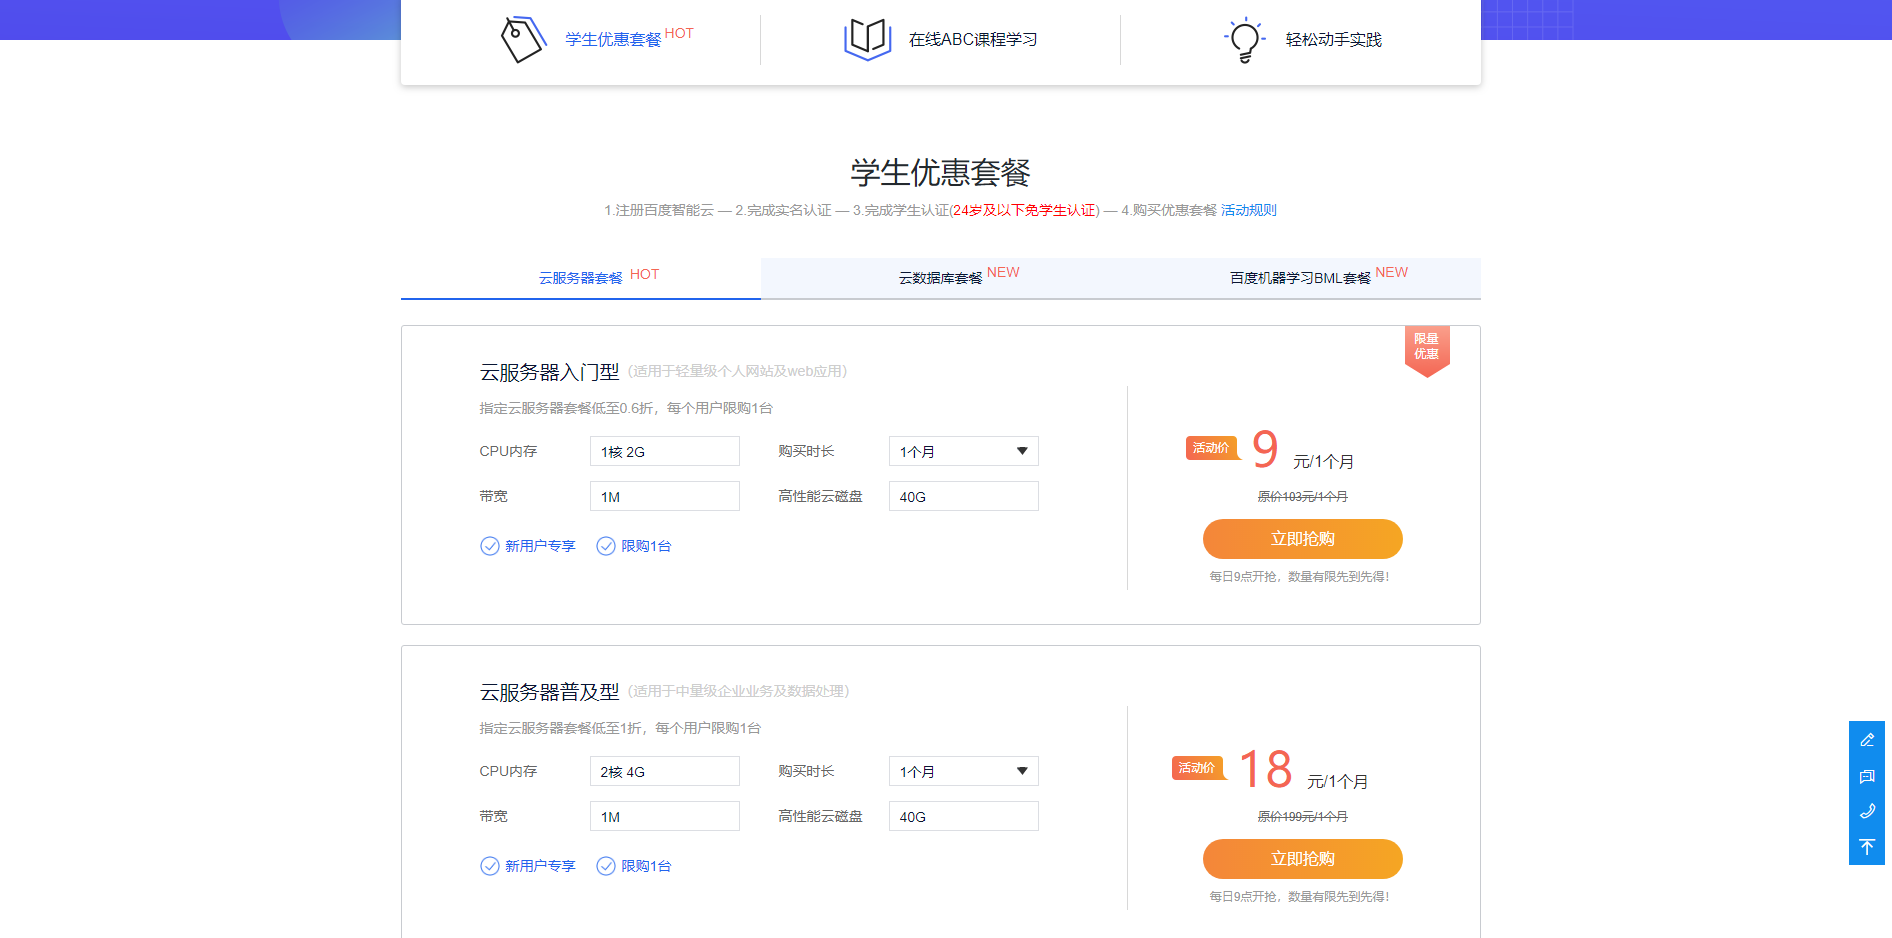
Task: Switch to the 云数据库套餐 tab
Action: 940,277
